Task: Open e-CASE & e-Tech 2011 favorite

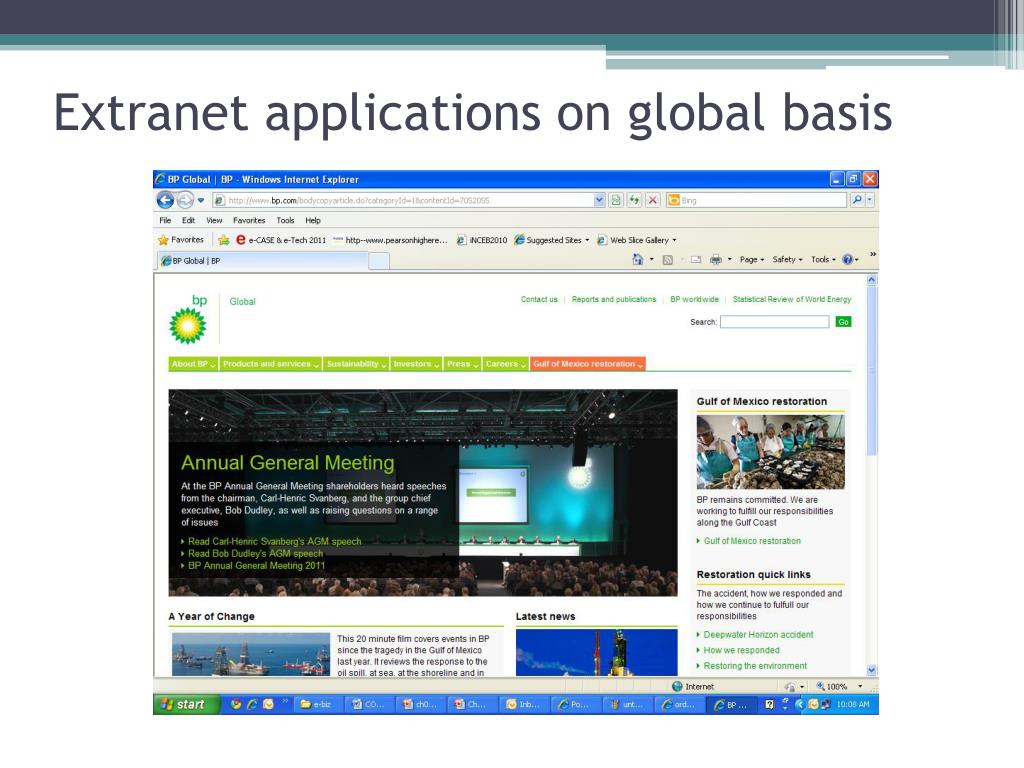Action: point(281,240)
